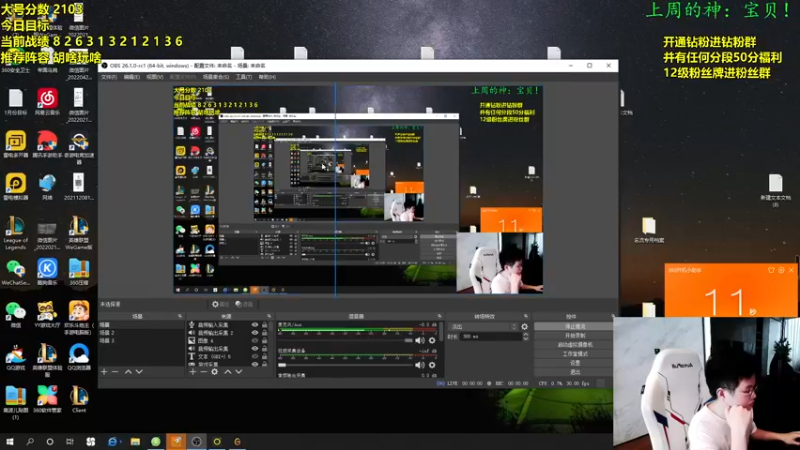The width and height of the screenshot is (800, 450).
Task: Toggle visibility eye for 图像 4 source
Action: (x=255, y=340)
